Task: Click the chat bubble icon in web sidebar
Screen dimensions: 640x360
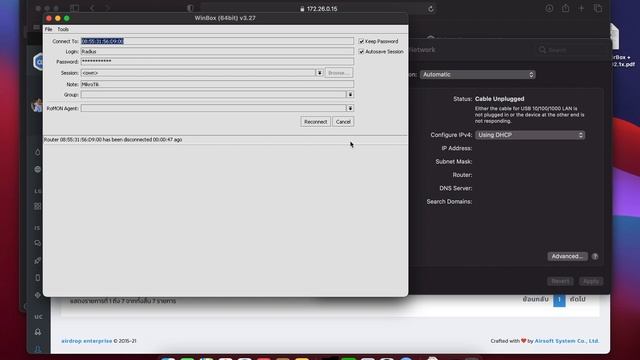Action: pos(38,243)
